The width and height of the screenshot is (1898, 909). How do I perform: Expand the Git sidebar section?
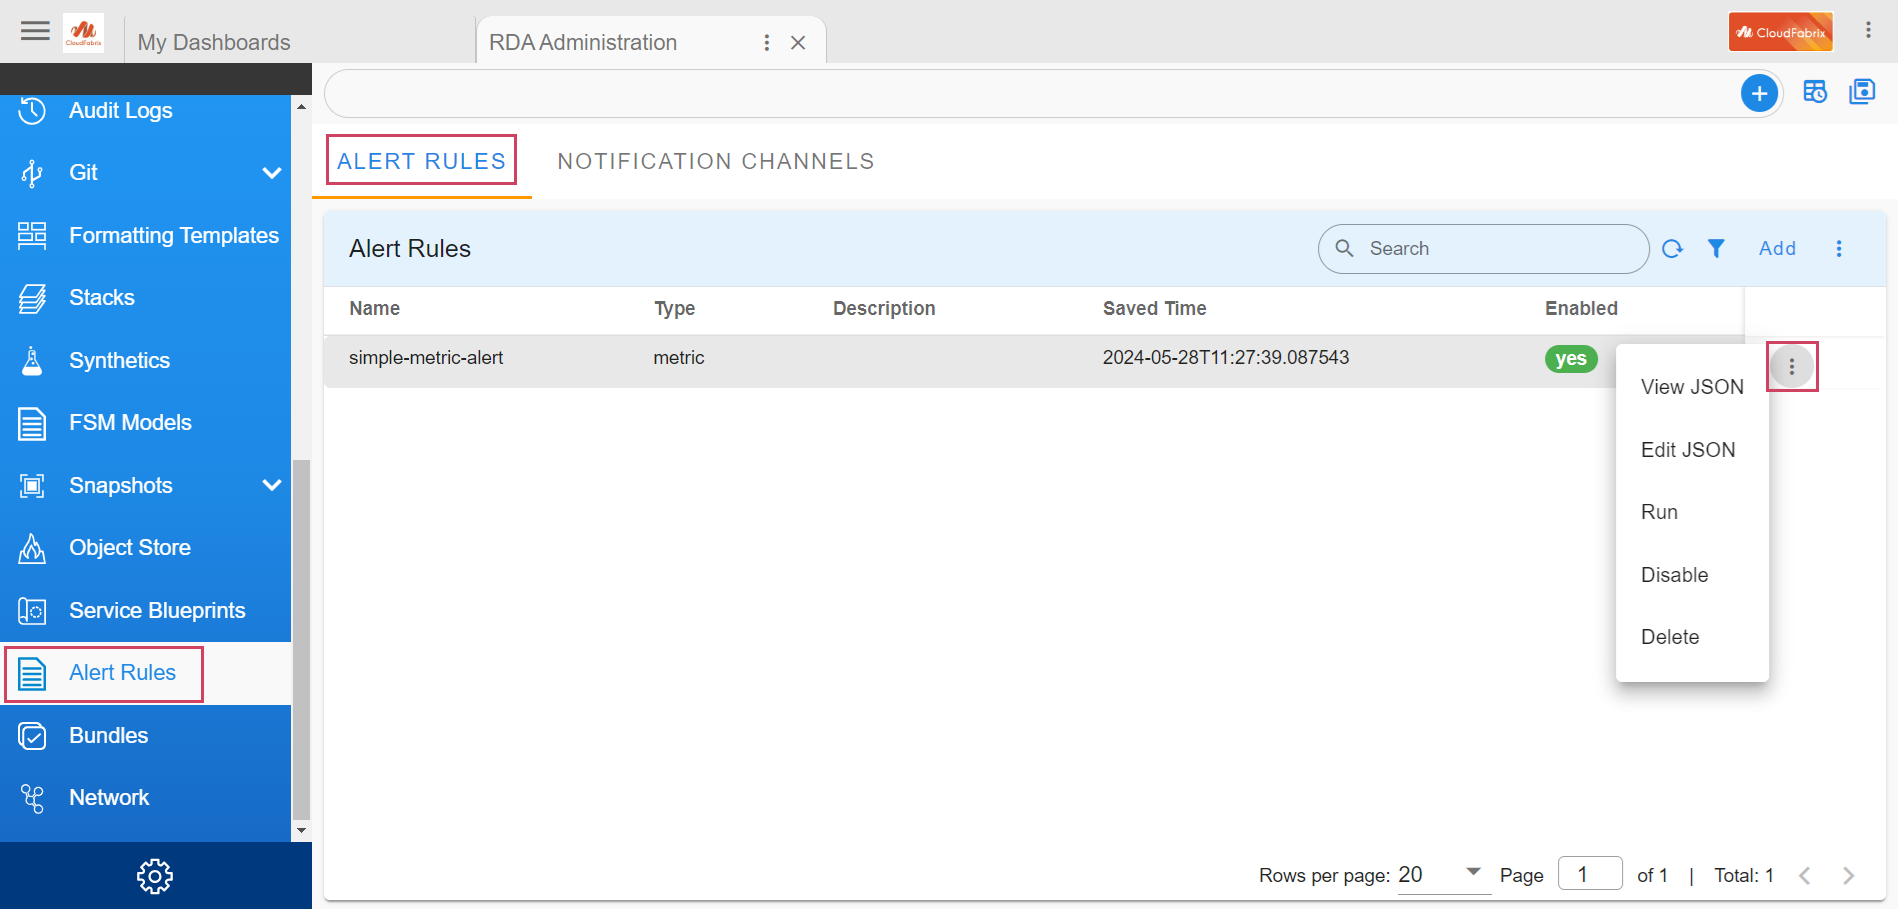271,173
